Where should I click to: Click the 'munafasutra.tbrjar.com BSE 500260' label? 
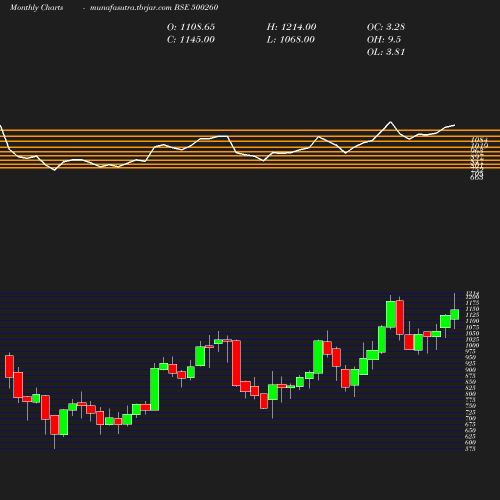154,7
